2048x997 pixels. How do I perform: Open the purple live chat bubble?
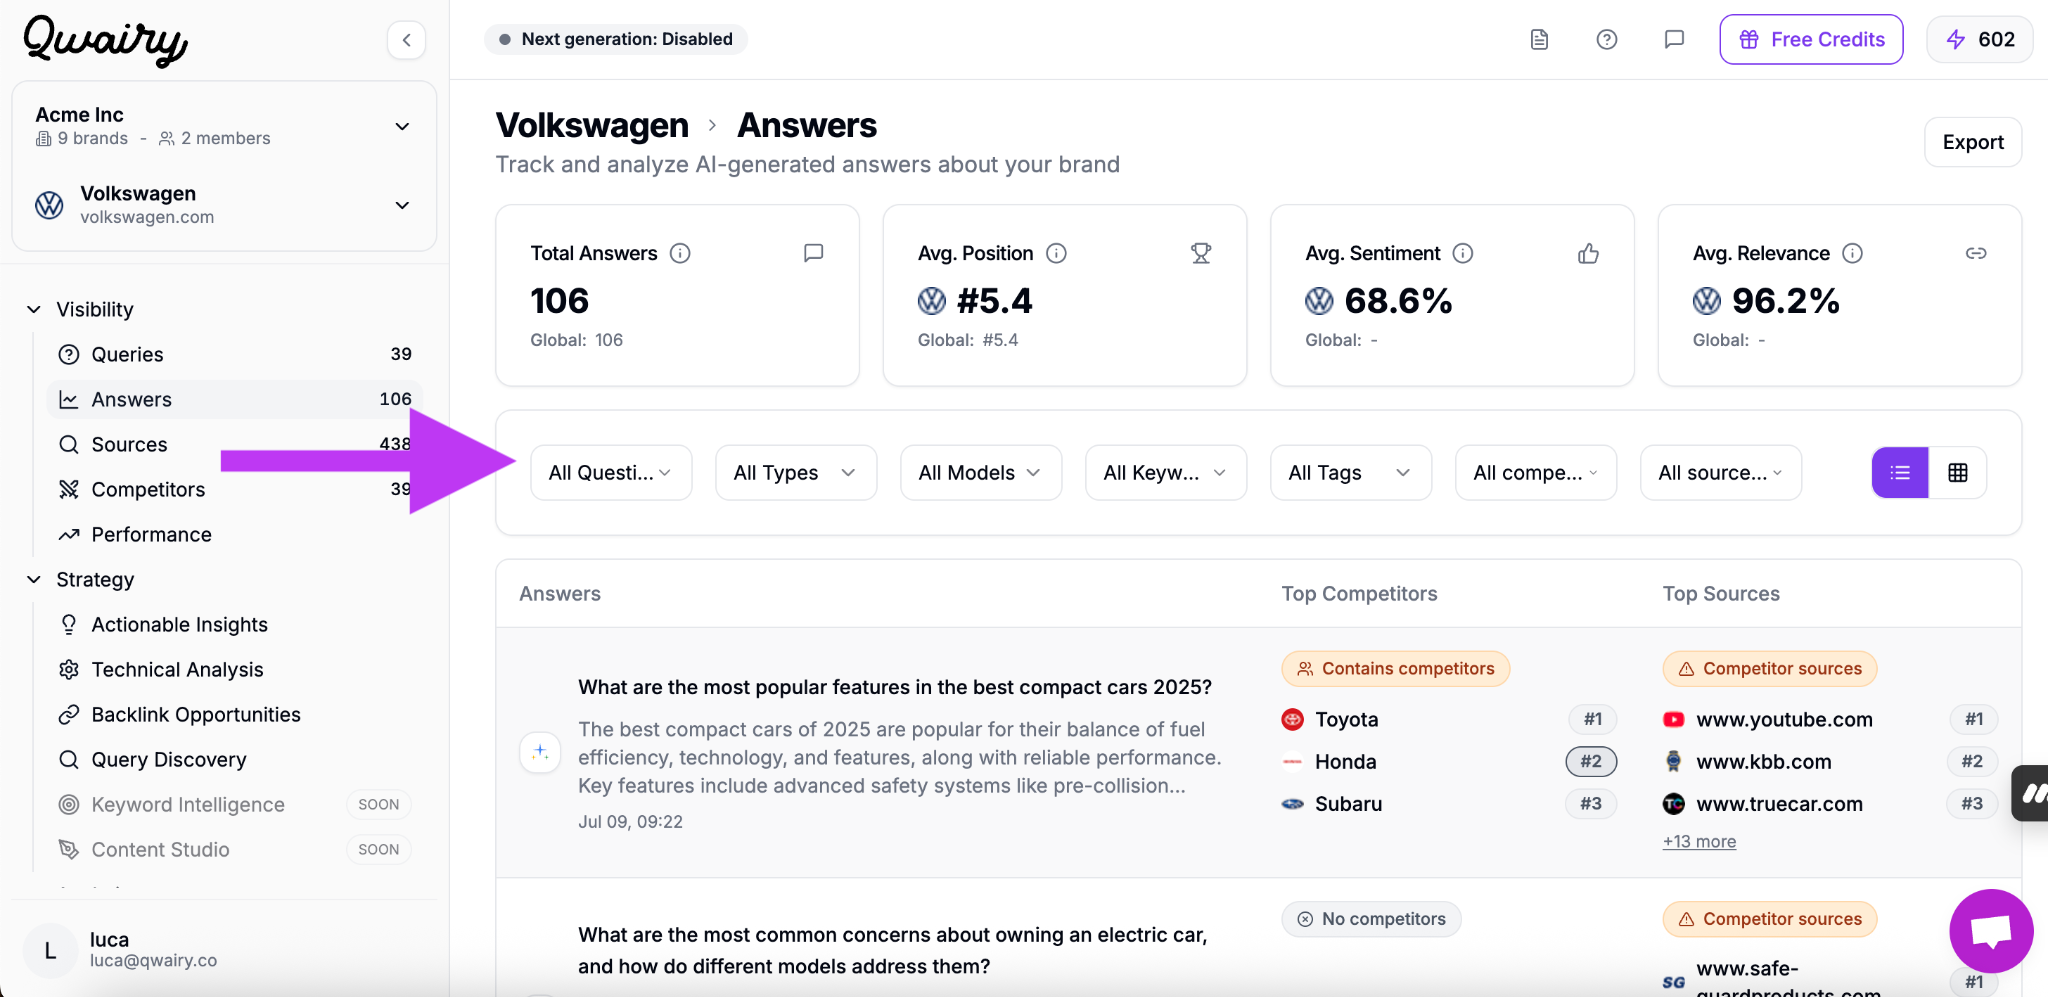[x=1991, y=931]
